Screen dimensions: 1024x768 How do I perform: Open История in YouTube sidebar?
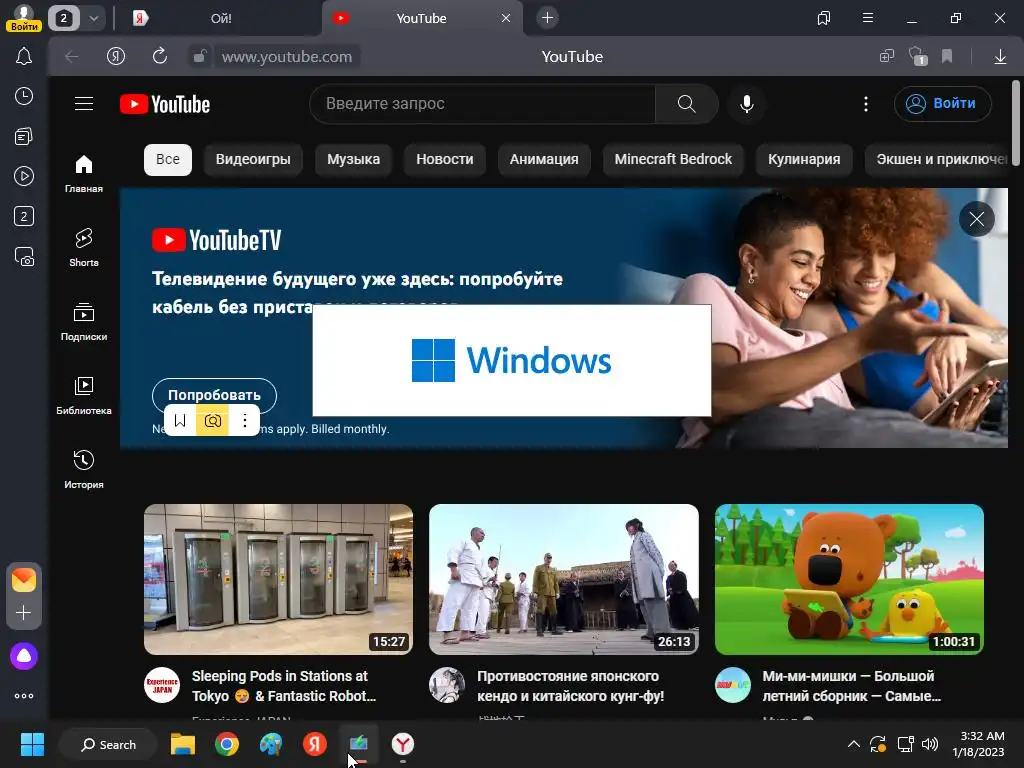tap(84, 469)
